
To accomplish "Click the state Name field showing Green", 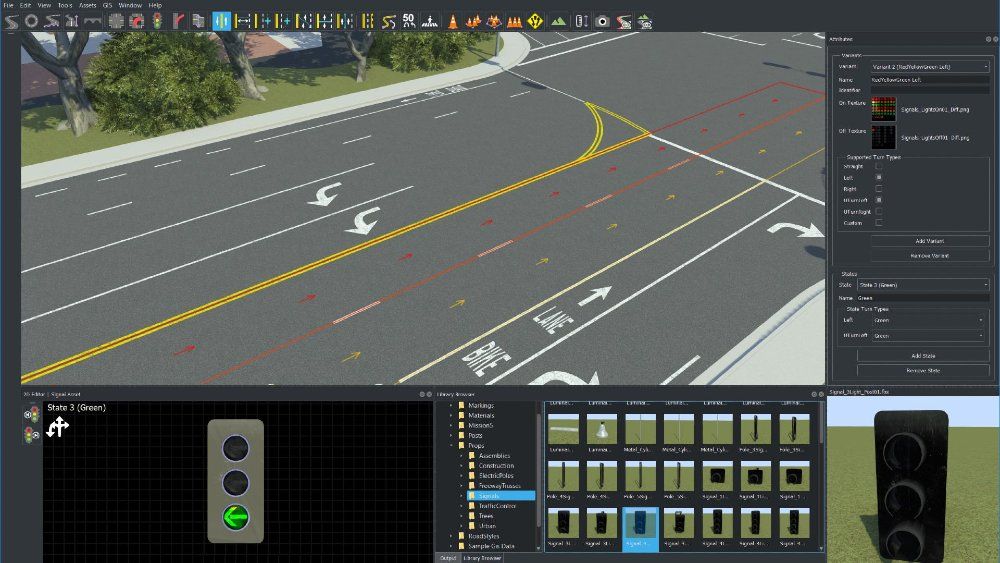I will (923, 298).
